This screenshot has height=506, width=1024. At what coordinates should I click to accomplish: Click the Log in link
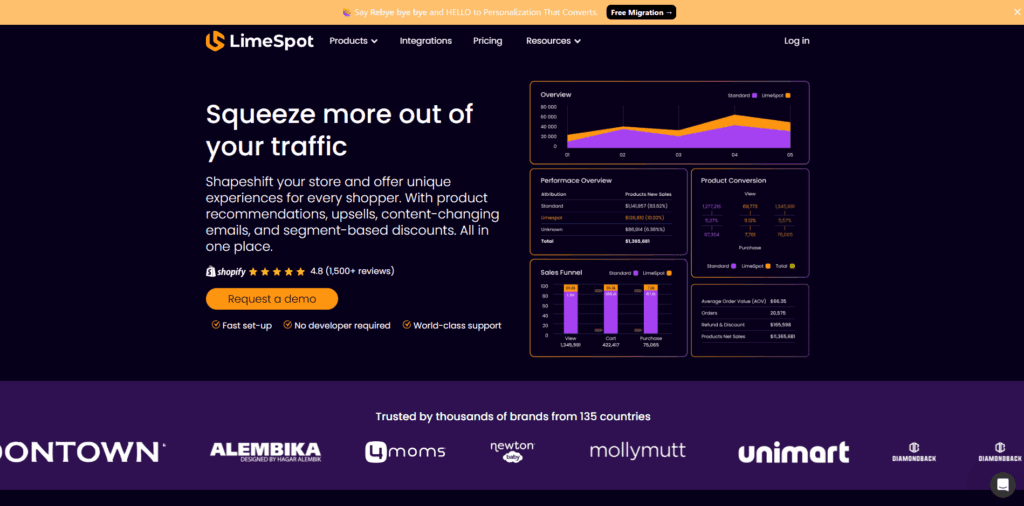(797, 40)
